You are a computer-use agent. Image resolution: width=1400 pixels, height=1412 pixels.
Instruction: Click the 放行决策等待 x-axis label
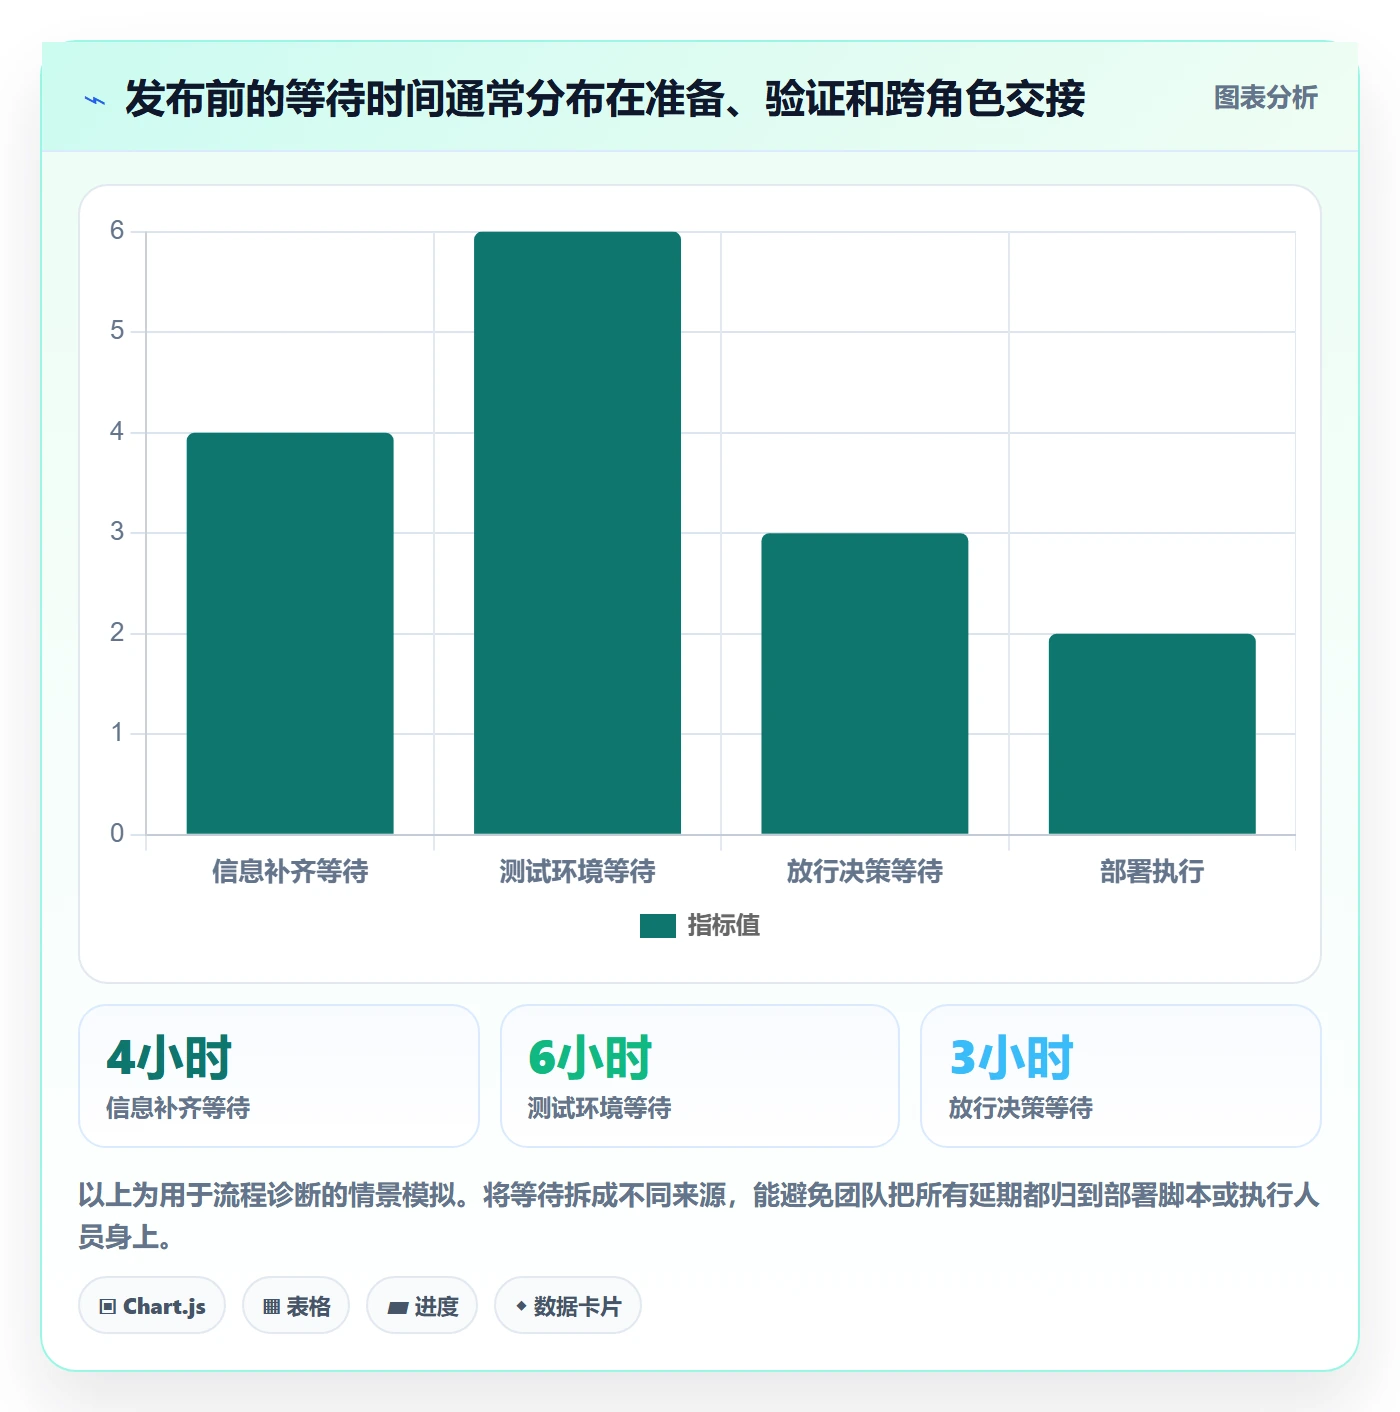point(865,872)
